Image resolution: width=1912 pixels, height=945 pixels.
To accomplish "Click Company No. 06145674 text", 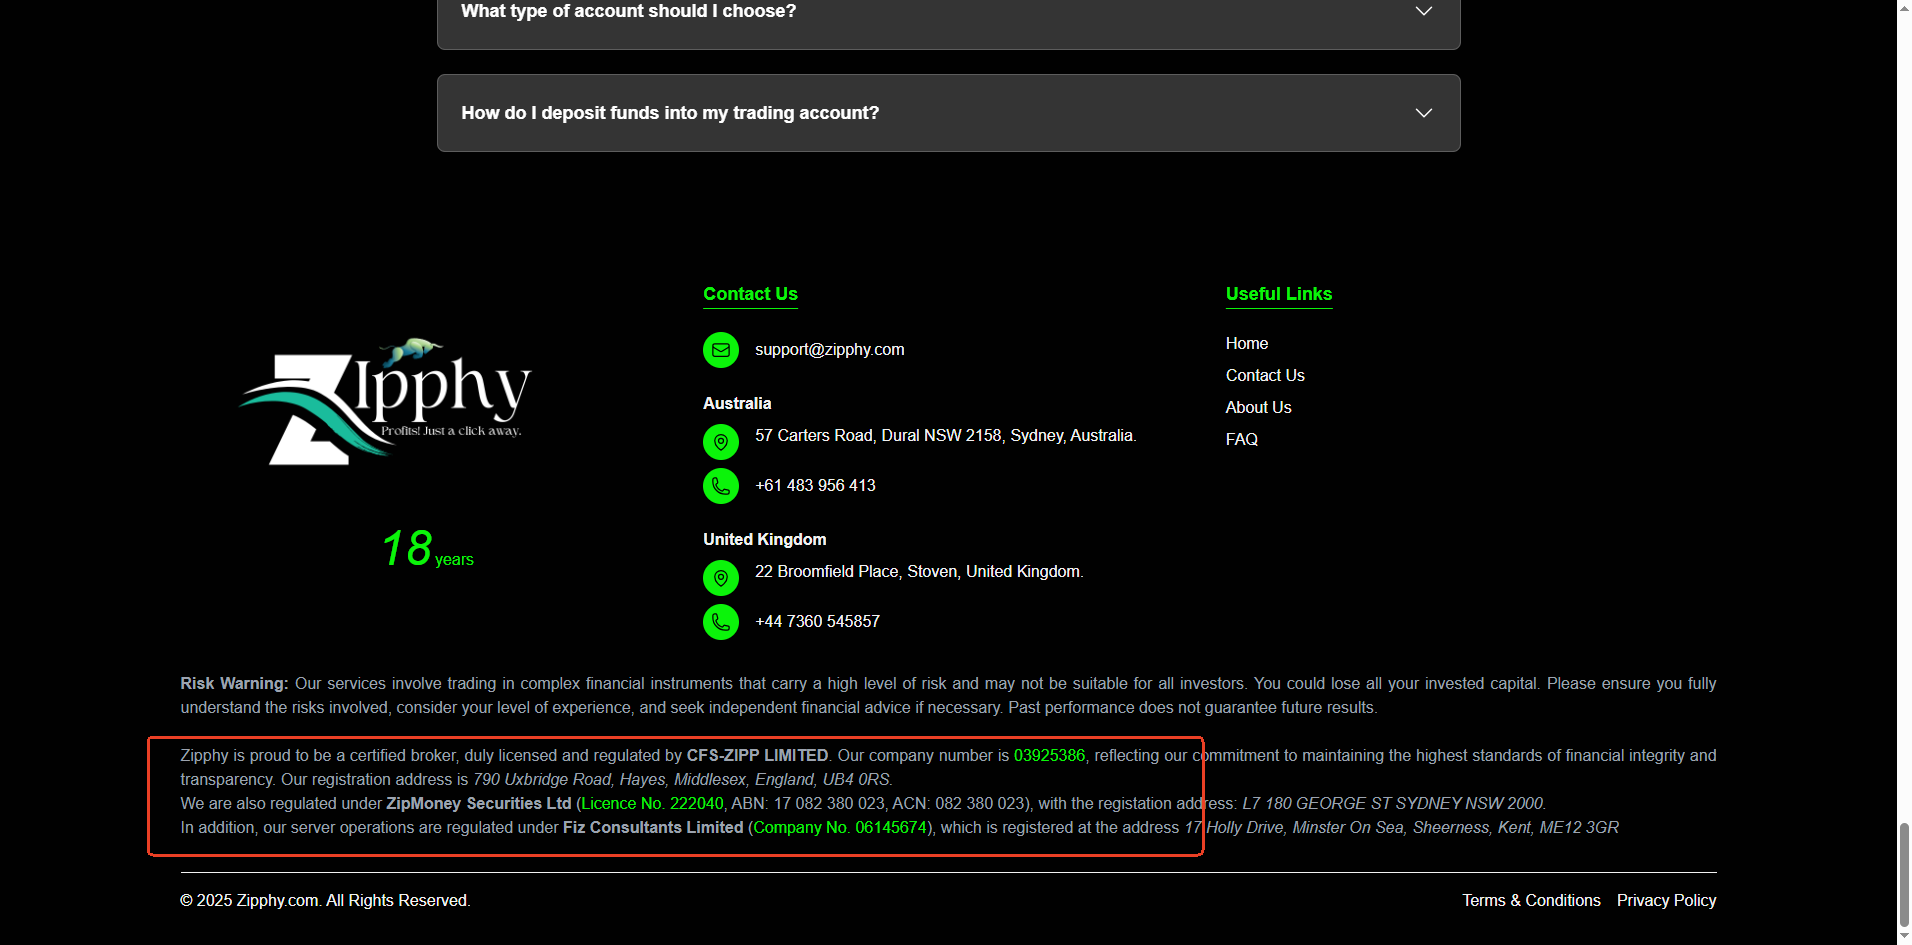I will [x=840, y=827].
